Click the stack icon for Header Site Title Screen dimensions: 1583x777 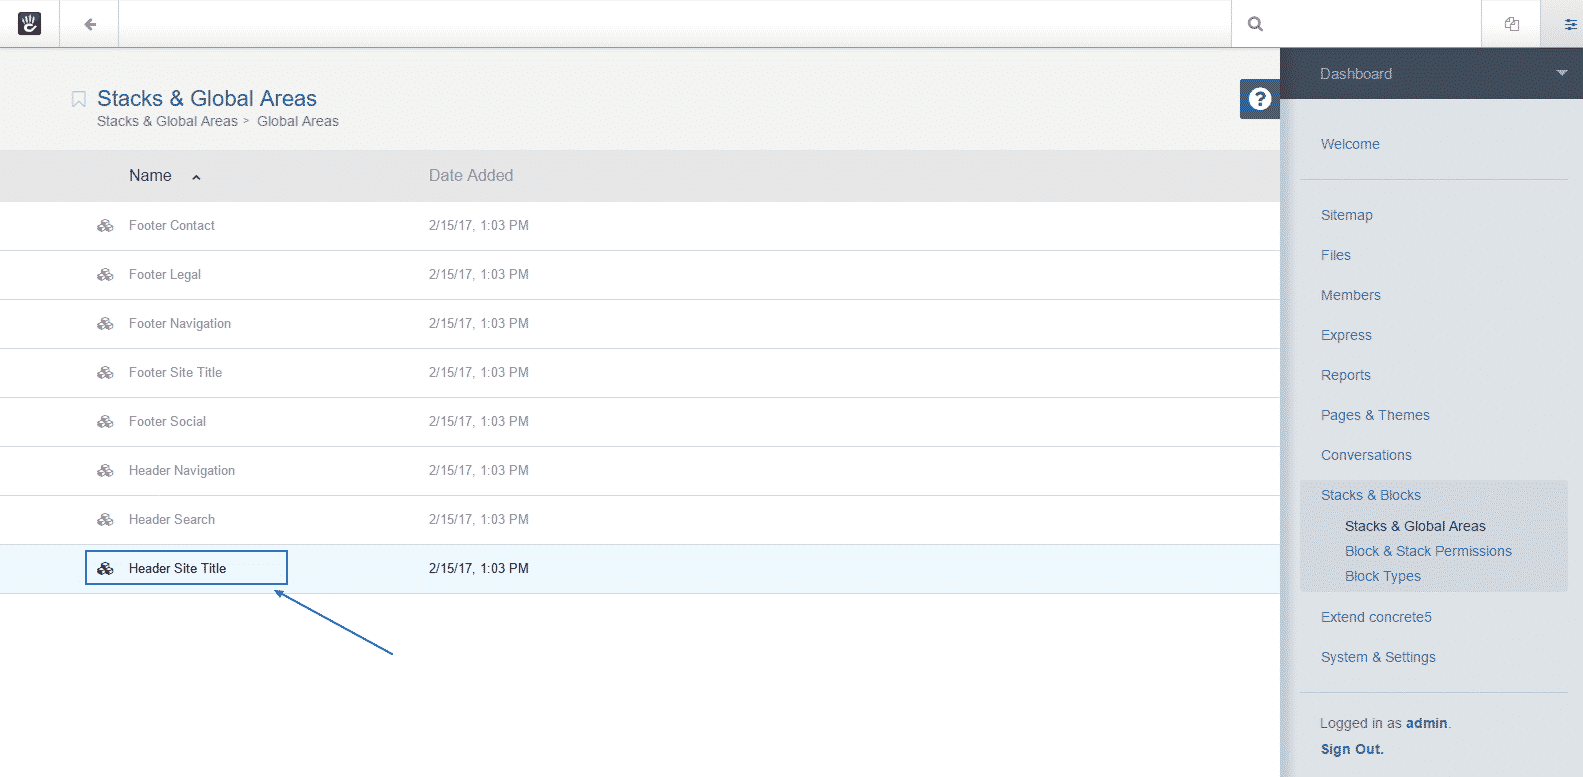coord(105,569)
